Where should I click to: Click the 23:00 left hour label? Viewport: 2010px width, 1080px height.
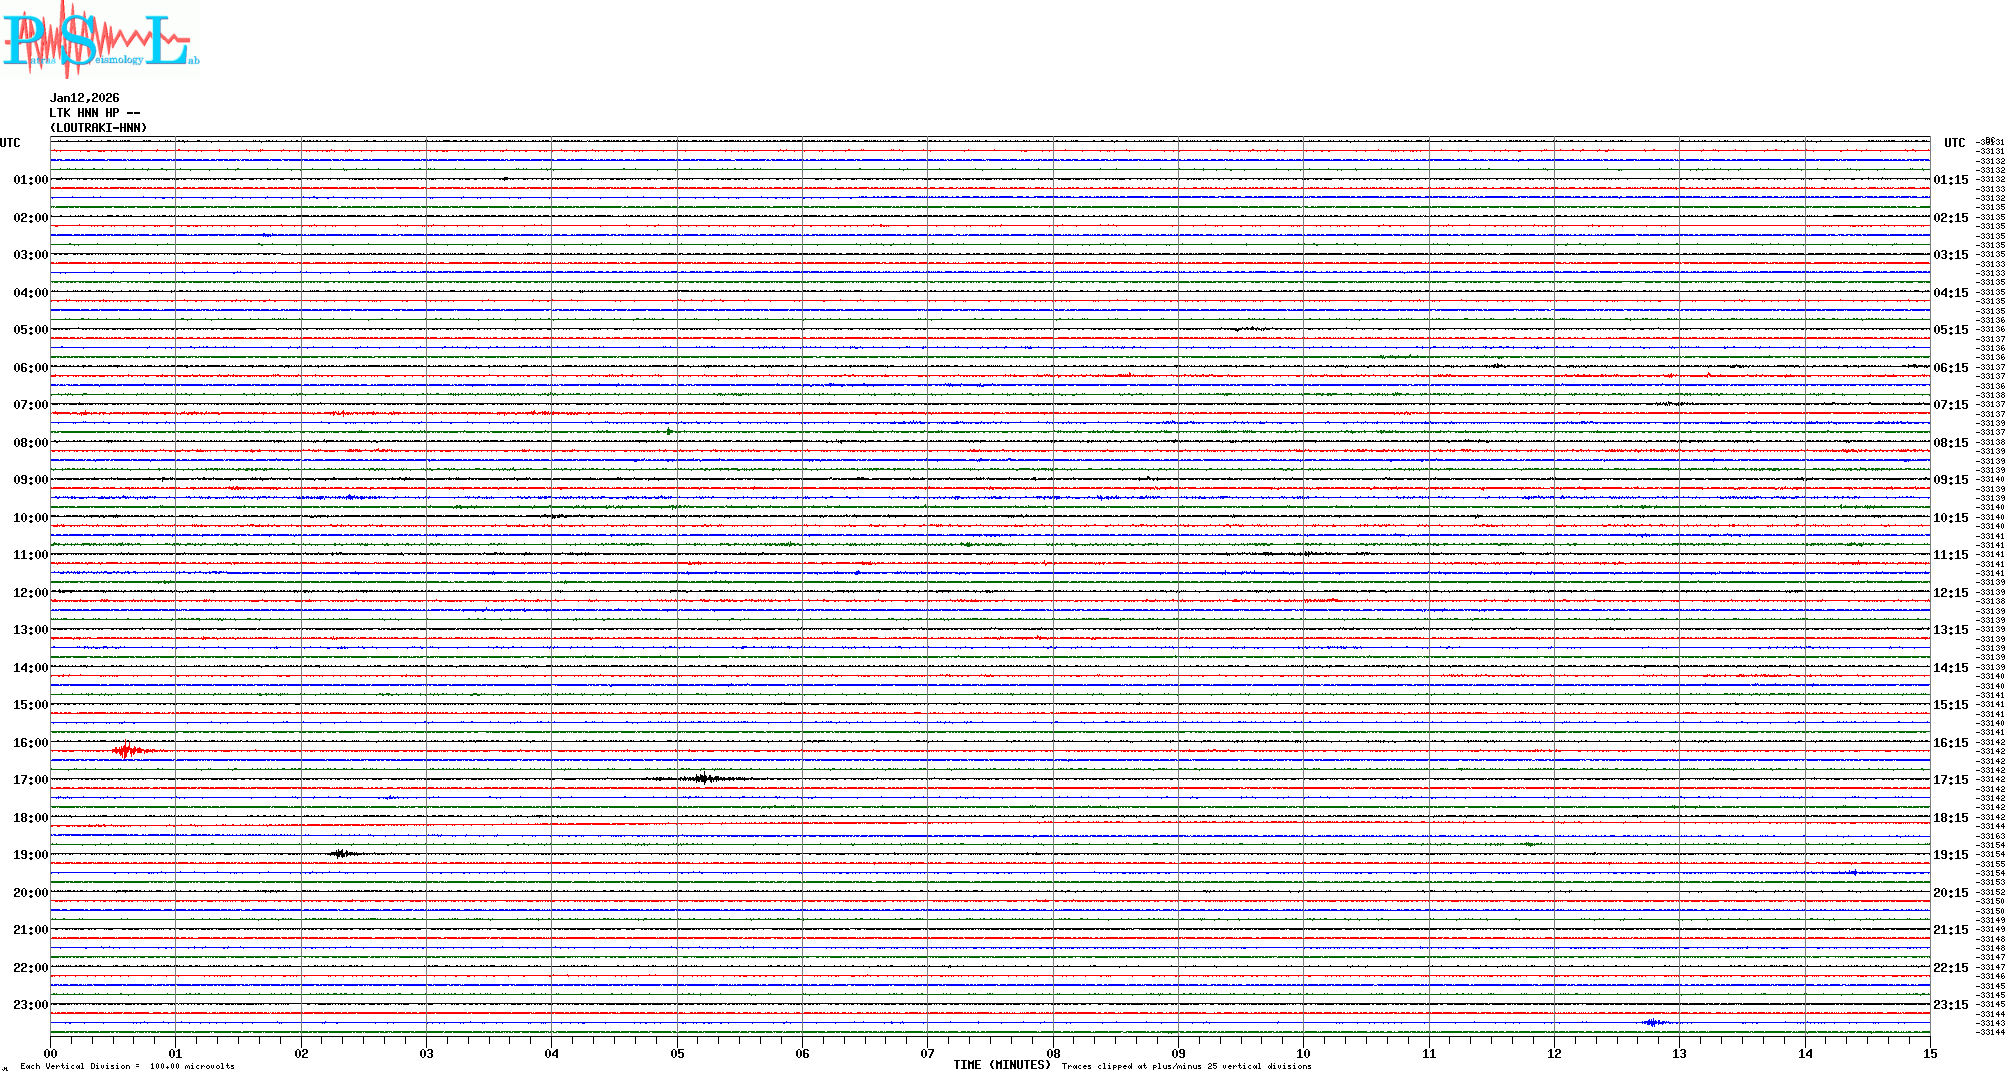30,1005
